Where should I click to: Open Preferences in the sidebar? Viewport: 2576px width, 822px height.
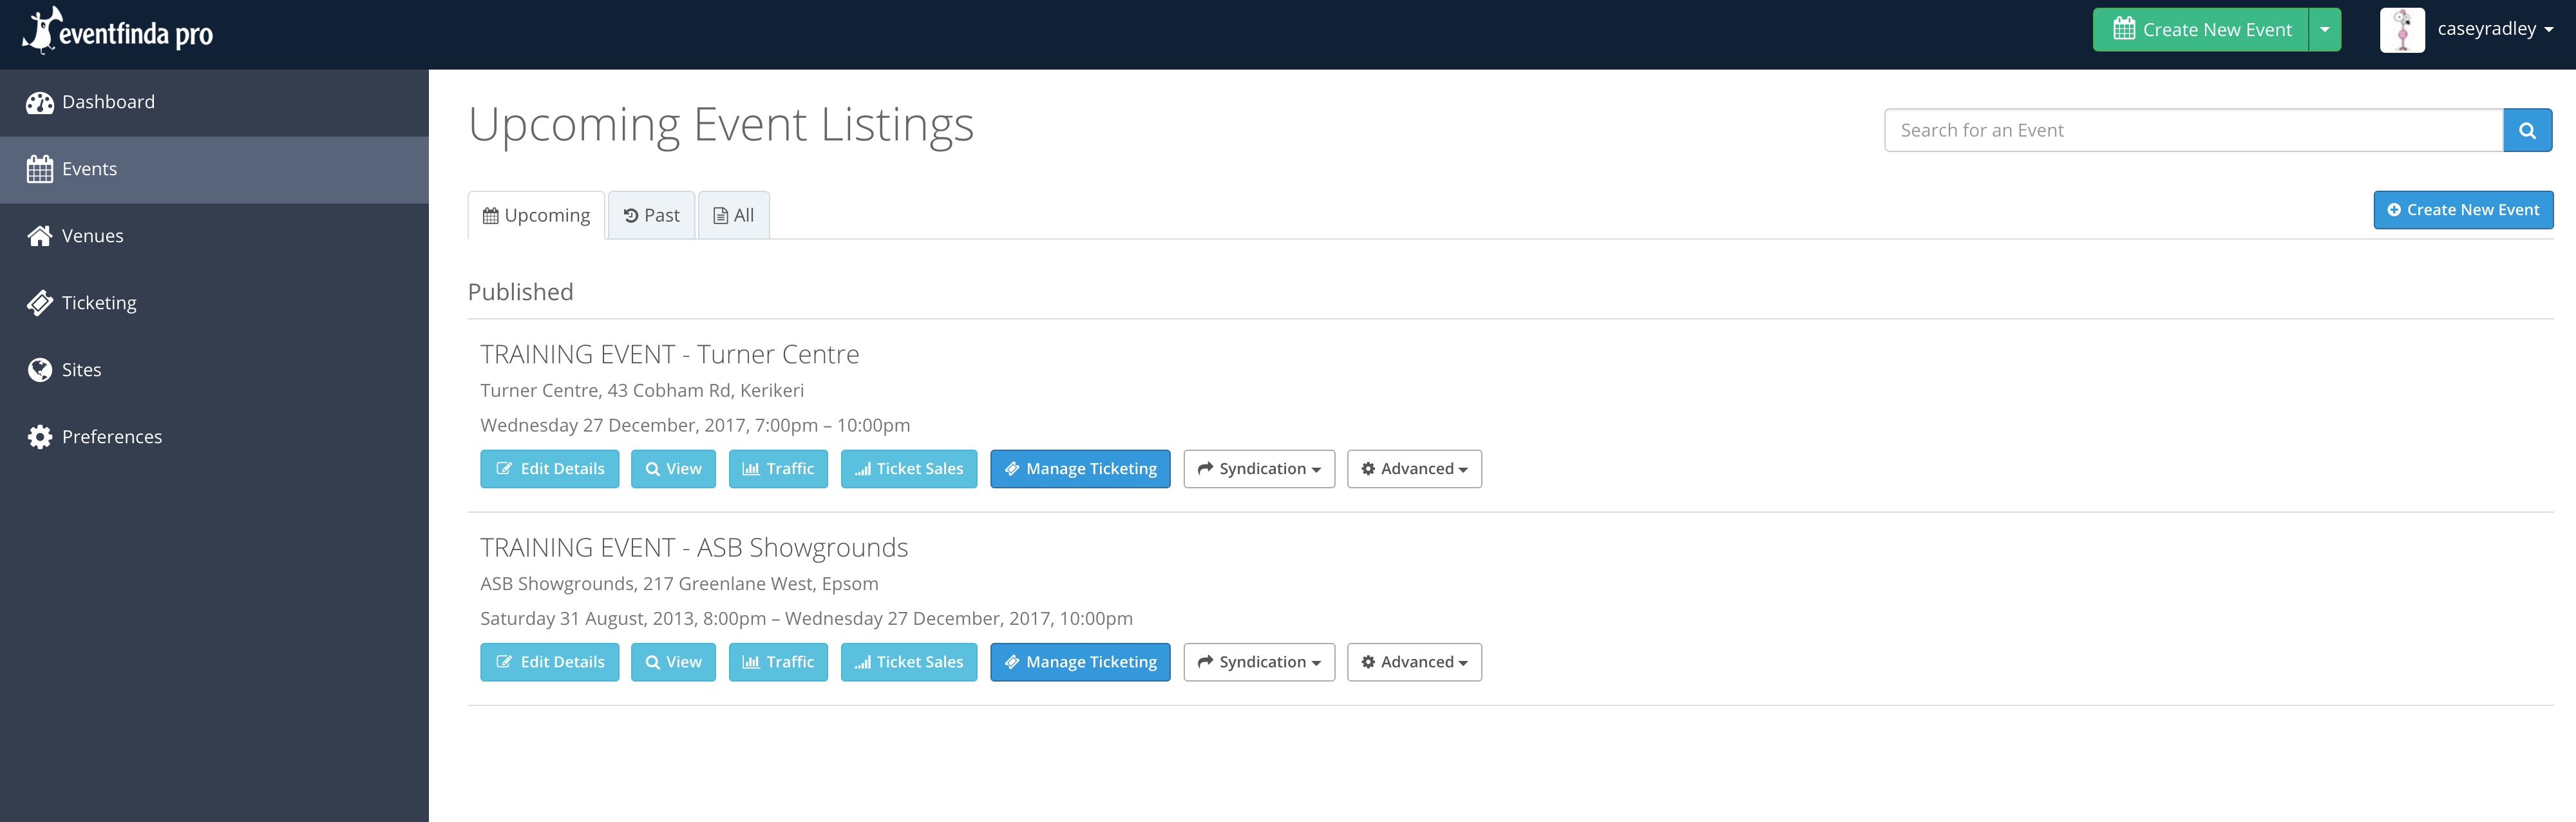pyautogui.click(x=214, y=437)
